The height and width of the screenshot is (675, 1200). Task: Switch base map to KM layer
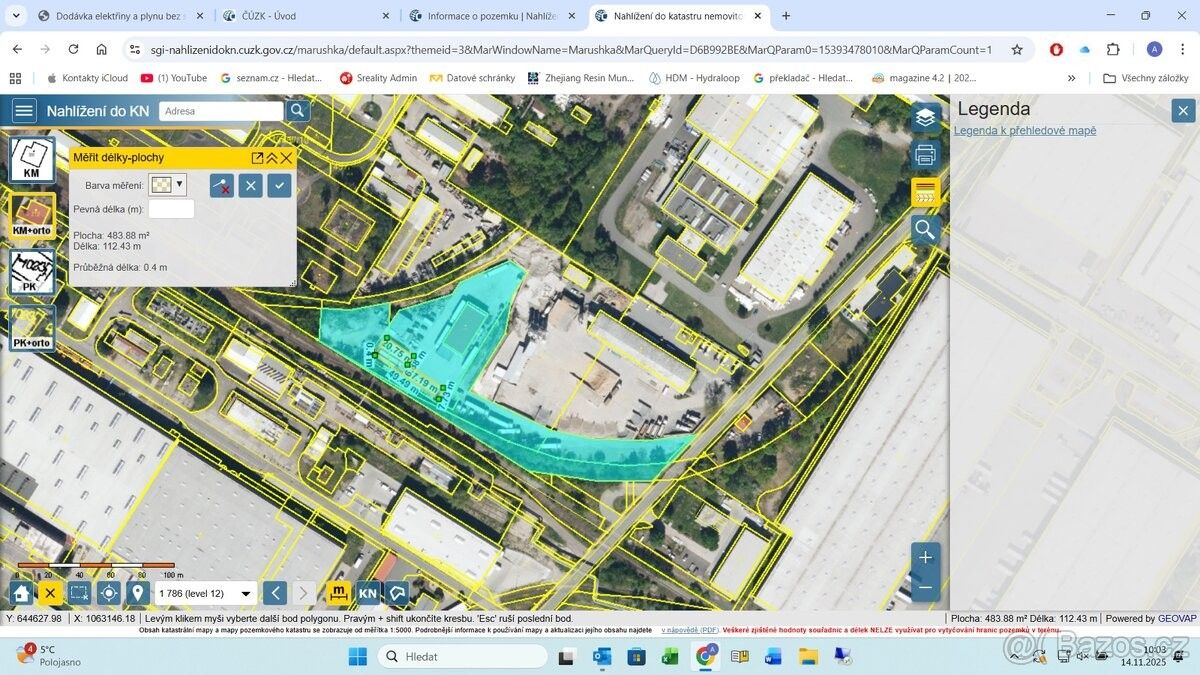coord(32,159)
